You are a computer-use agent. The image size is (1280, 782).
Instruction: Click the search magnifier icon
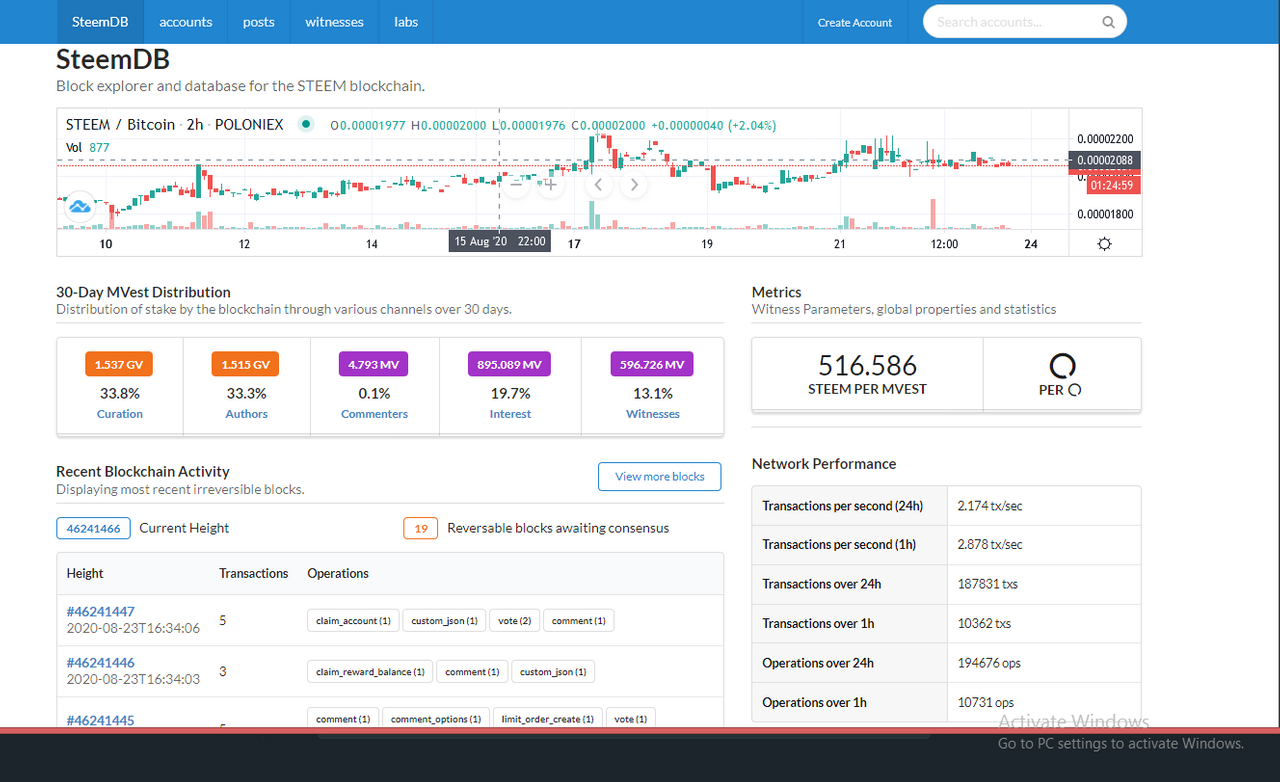tap(1108, 22)
